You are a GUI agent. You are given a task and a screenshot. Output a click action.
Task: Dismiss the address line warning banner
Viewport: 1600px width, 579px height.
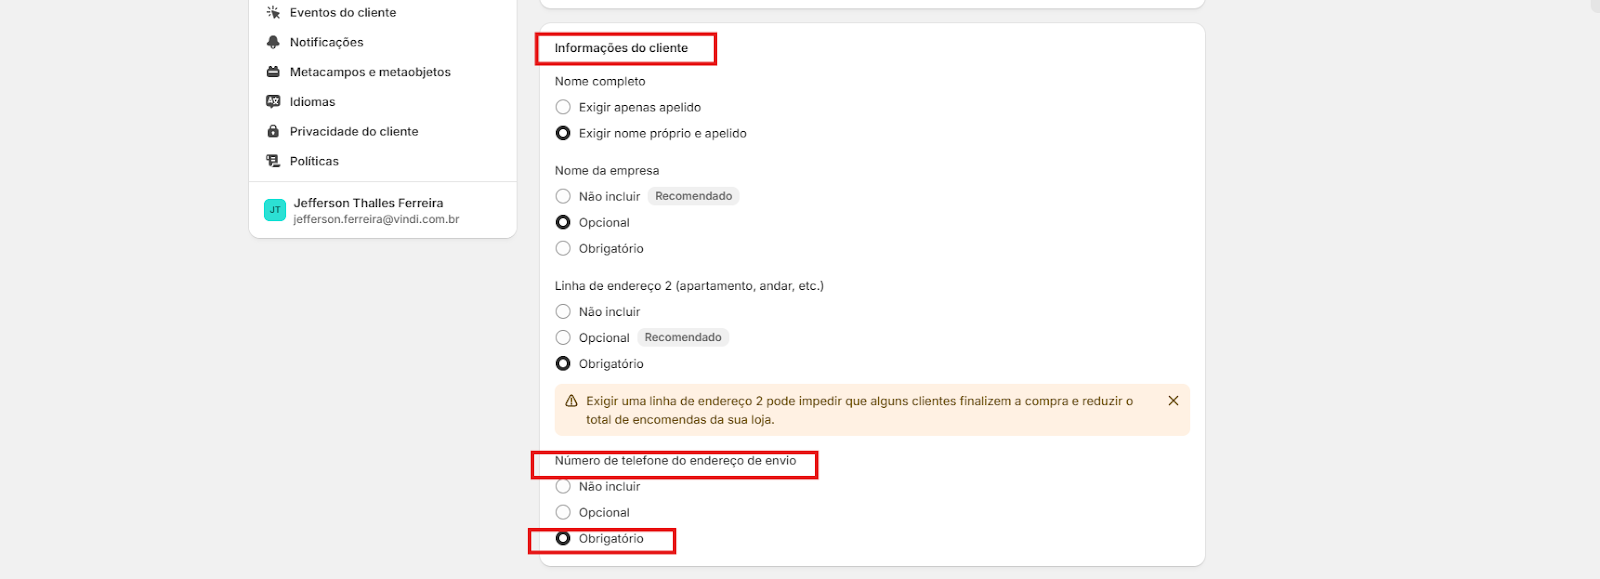[x=1173, y=401]
